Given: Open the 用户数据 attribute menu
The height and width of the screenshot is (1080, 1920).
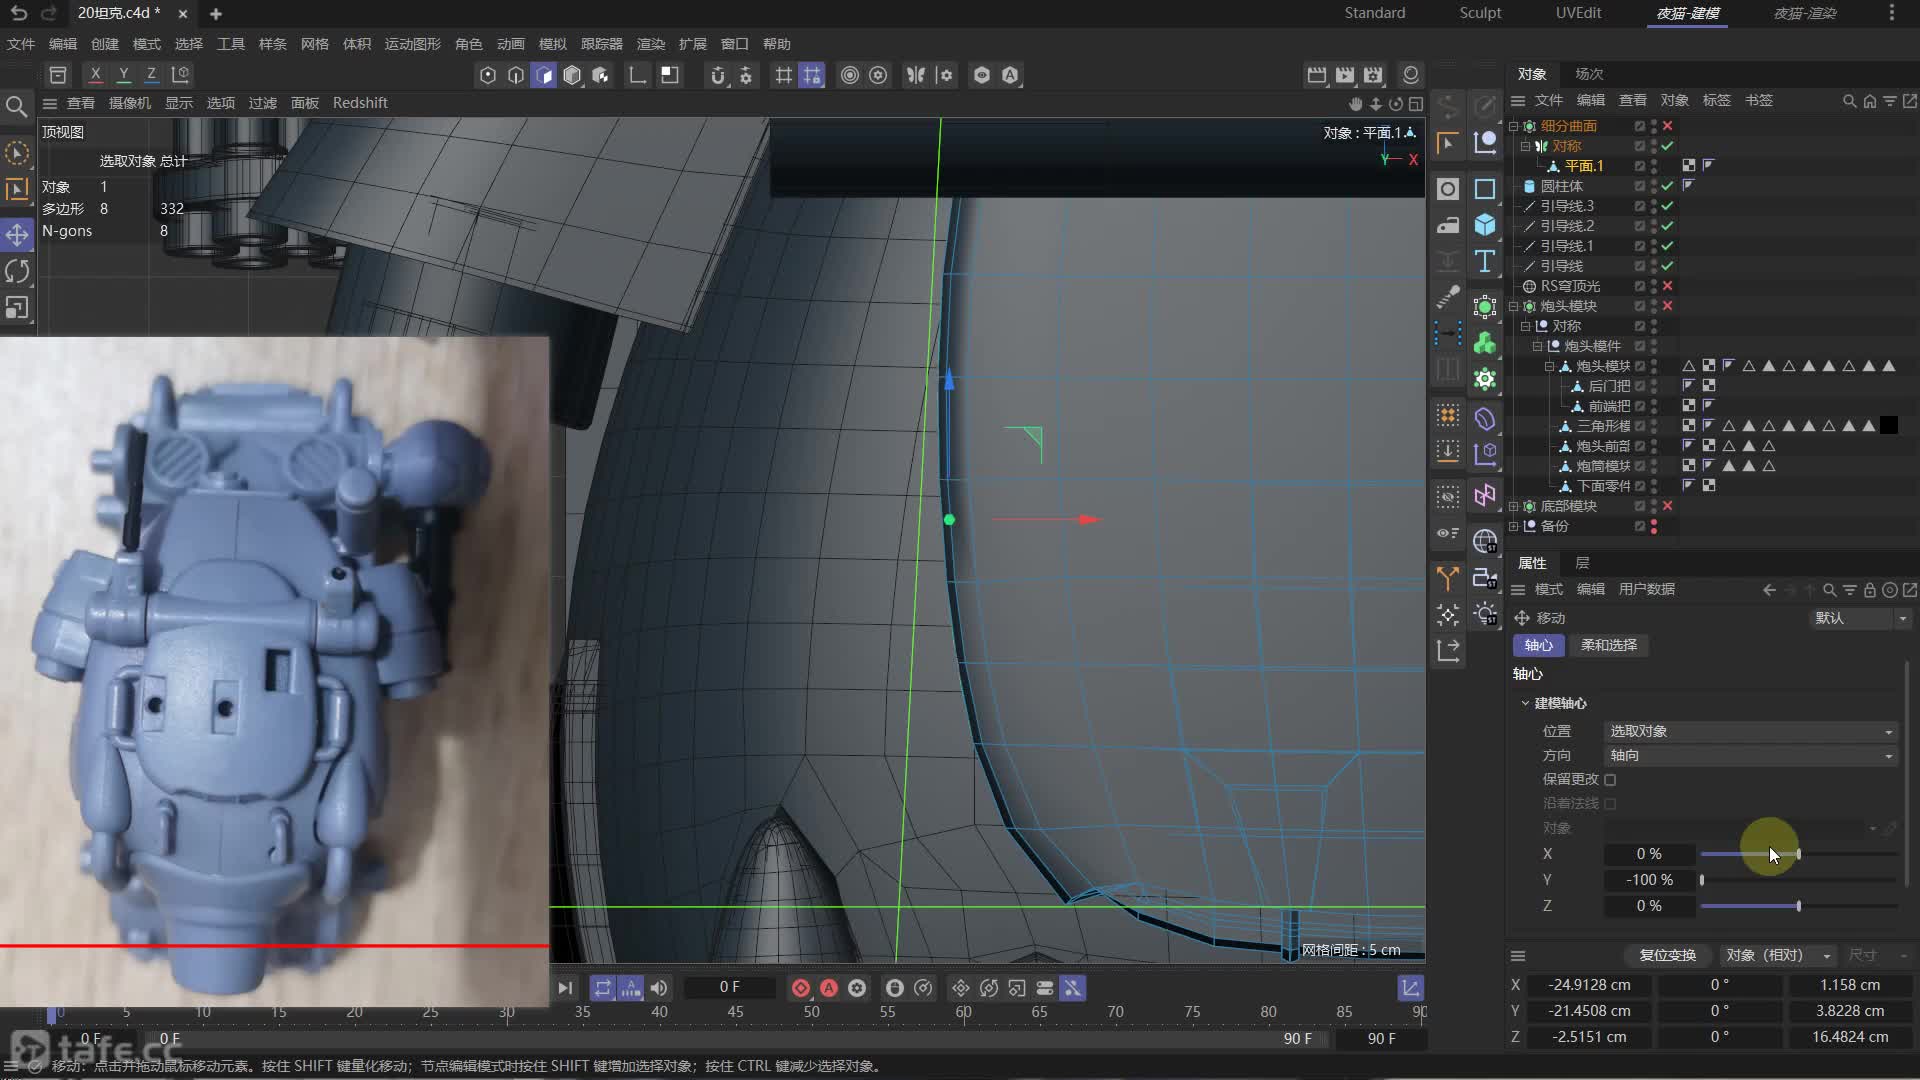Looking at the screenshot, I should click(1646, 589).
